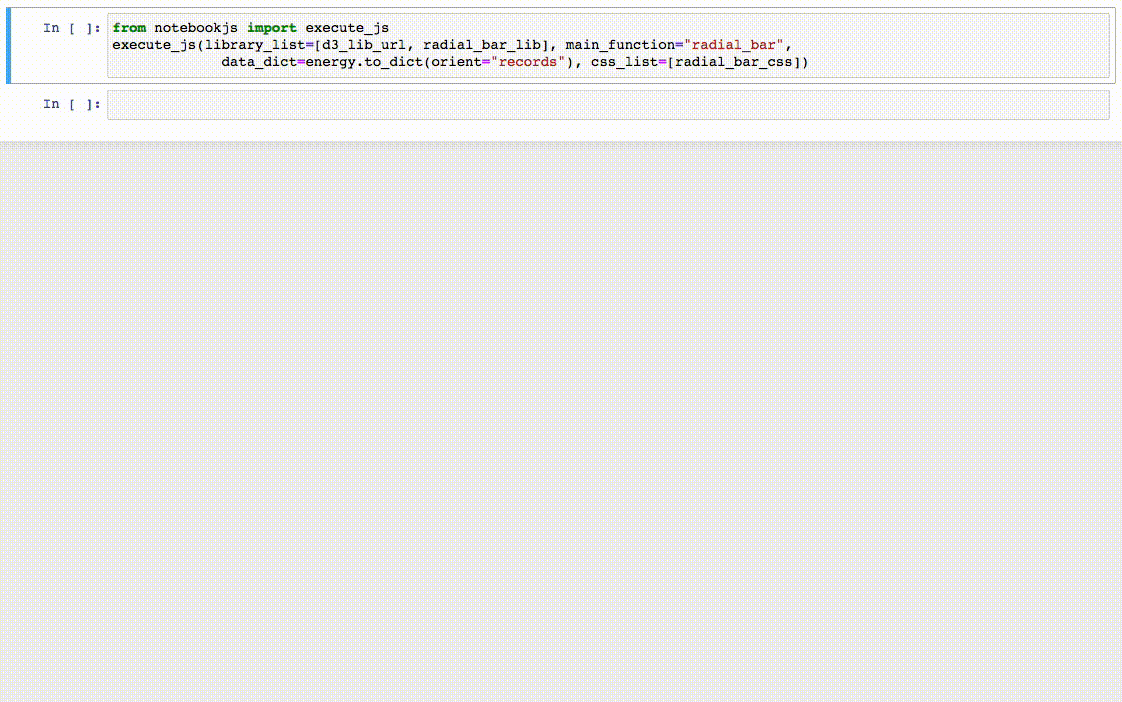Click radial_bar_css in the css_list argument
Viewport: 1122px width, 702px height.
[733, 62]
